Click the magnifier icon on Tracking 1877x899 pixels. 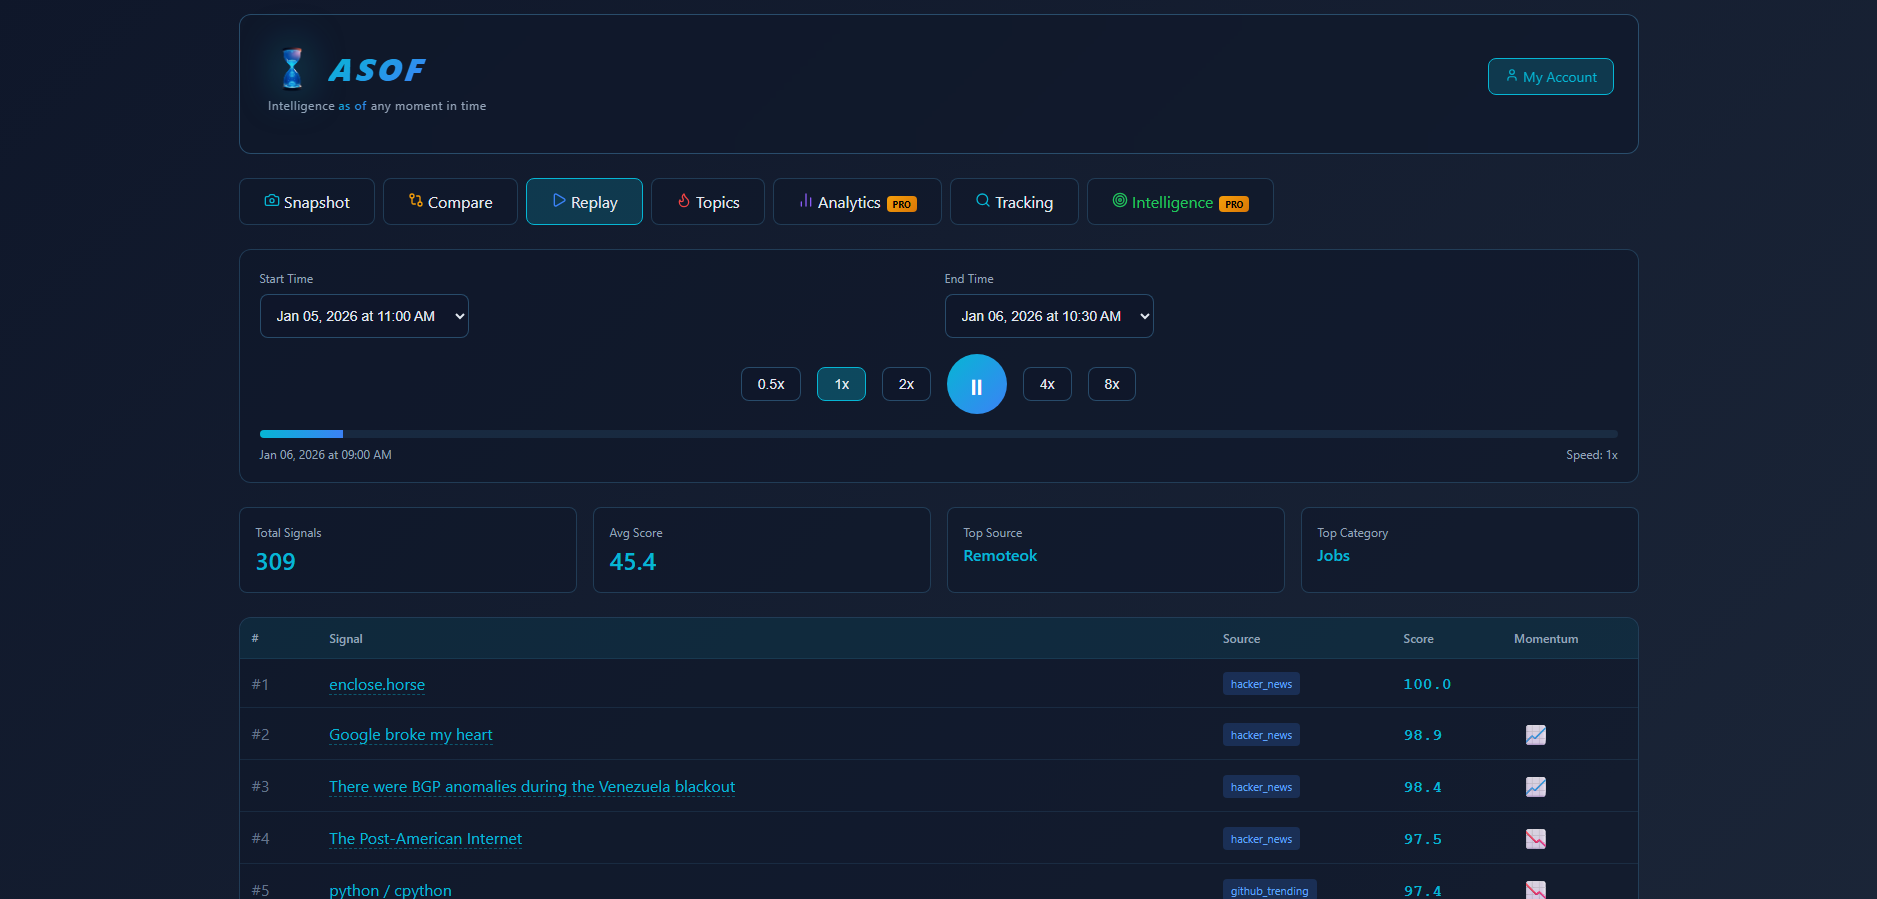[x=983, y=201]
